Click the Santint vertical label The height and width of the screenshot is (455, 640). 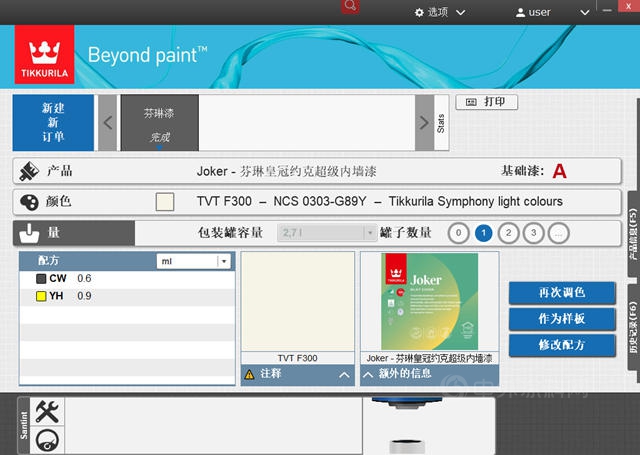[24, 425]
